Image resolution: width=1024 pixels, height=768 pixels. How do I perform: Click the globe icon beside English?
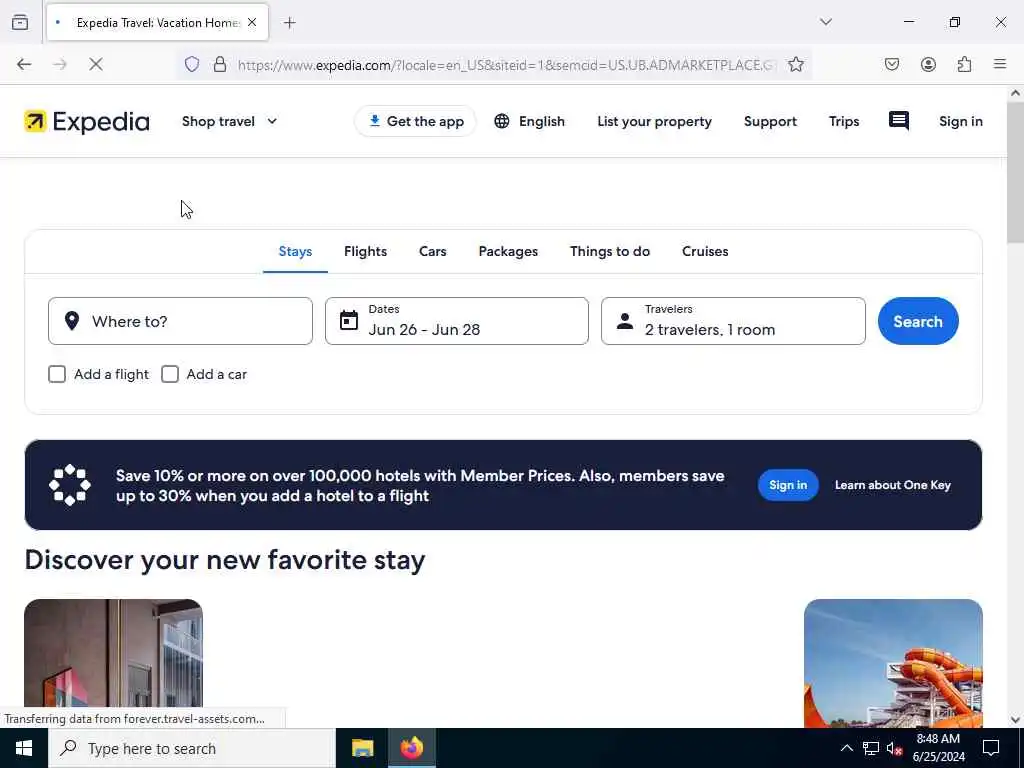click(502, 121)
